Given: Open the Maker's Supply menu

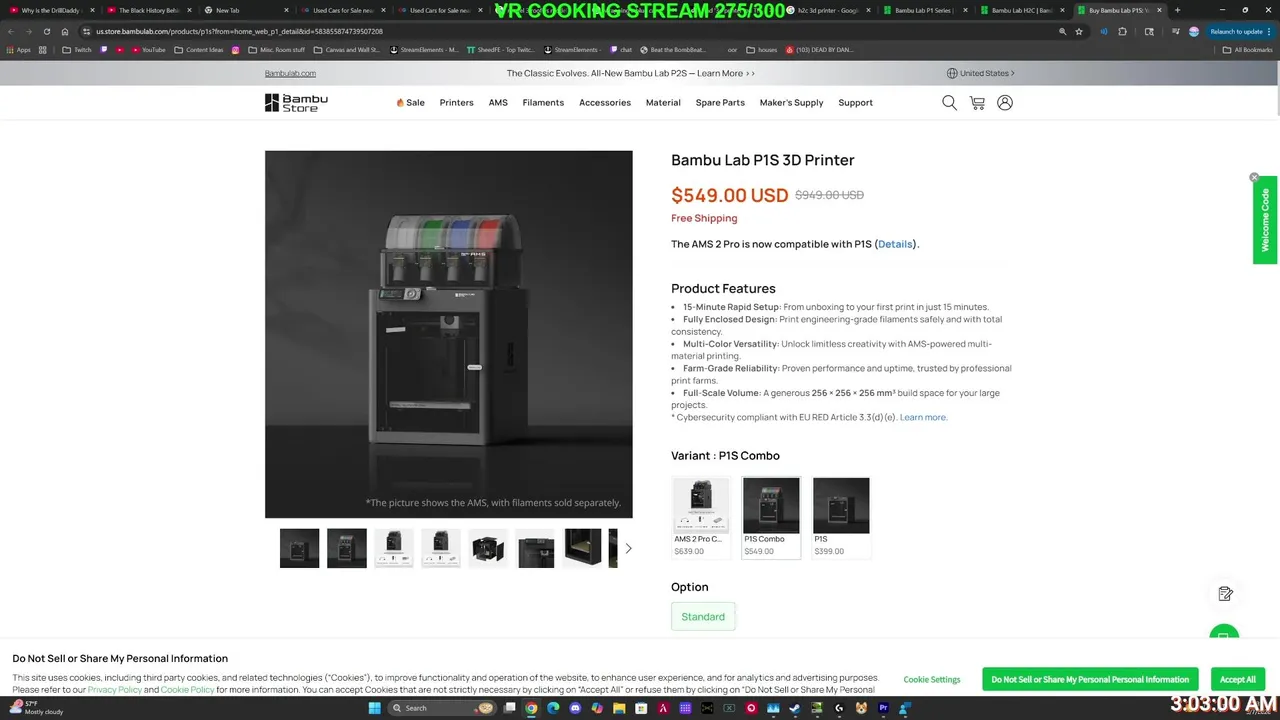Looking at the screenshot, I should pyautogui.click(x=792, y=102).
